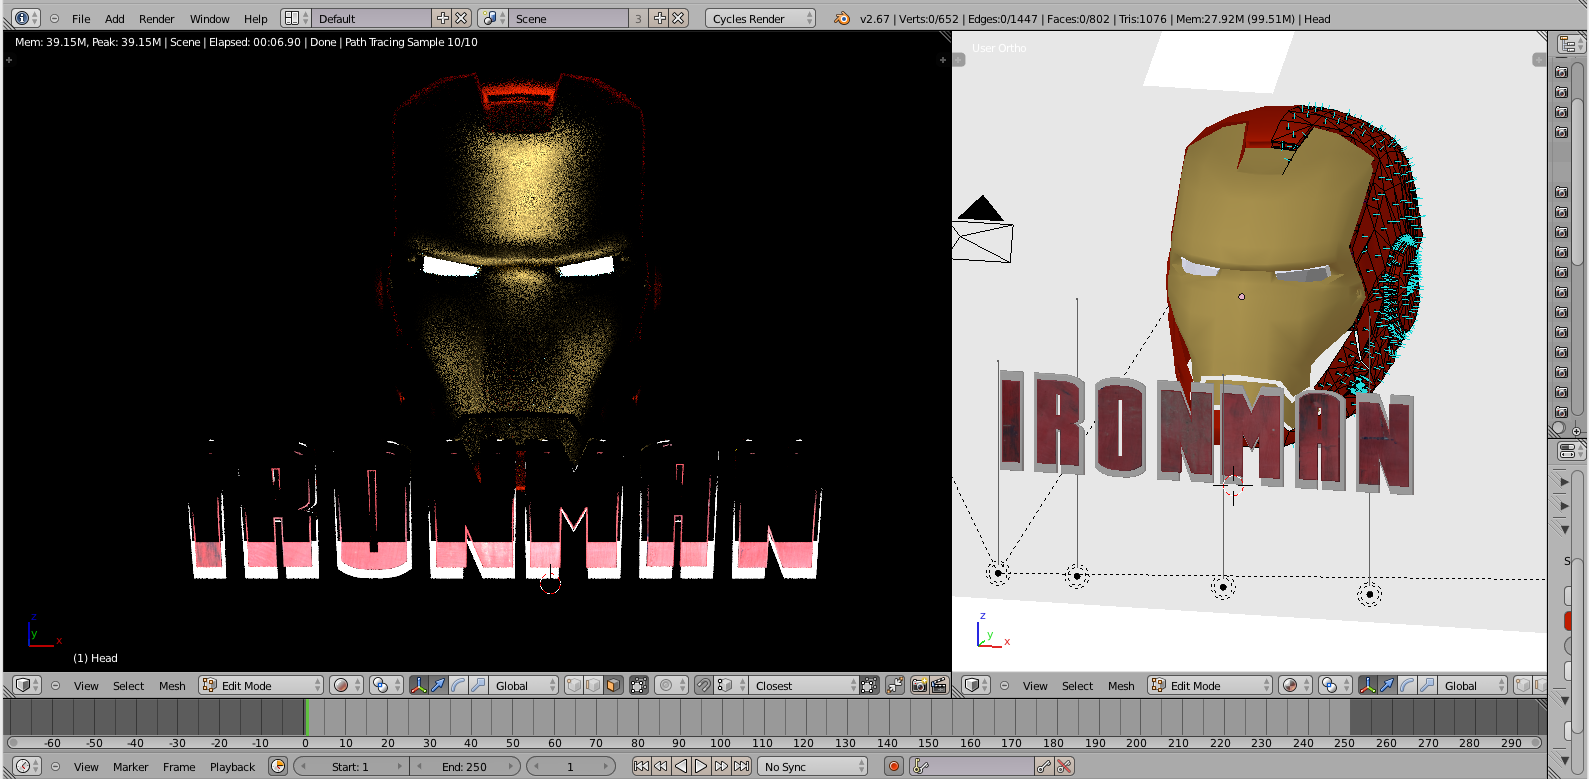Image resolution: width=1589 pixels, height=779 pixels.
Task: Click the screen layout browse icon beside Default
Action: click(x=295, y=19)
